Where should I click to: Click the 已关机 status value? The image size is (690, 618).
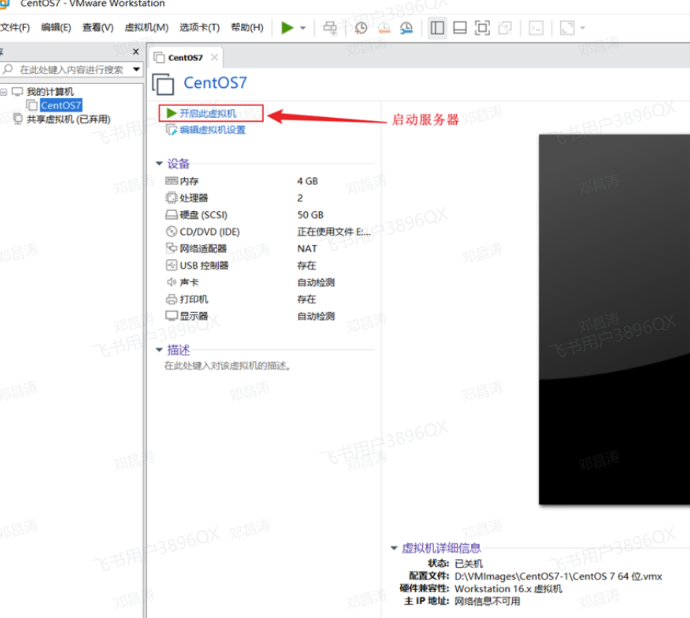(x=469, y=564)
